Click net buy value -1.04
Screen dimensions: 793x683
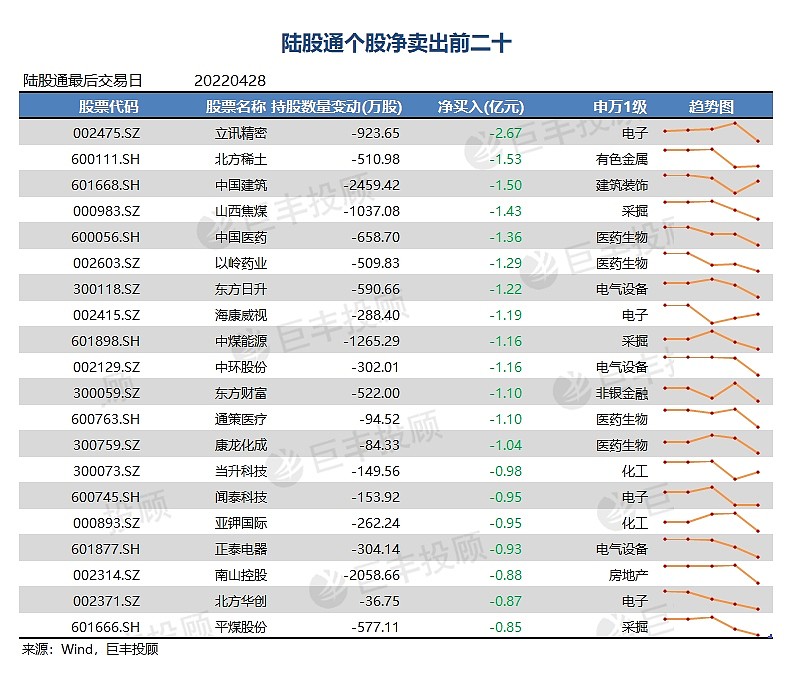(505, 445)
